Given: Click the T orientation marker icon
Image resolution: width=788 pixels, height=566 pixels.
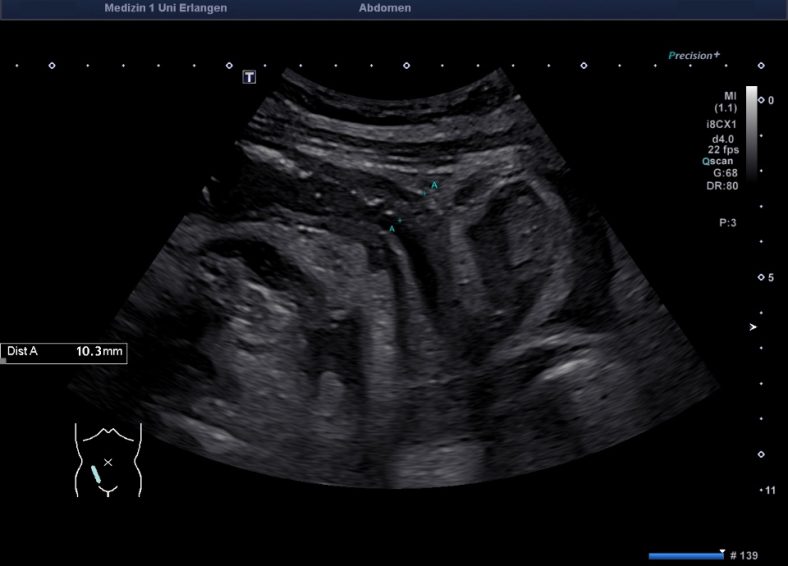Looking at the screenshot, I should tap(249, 77).
